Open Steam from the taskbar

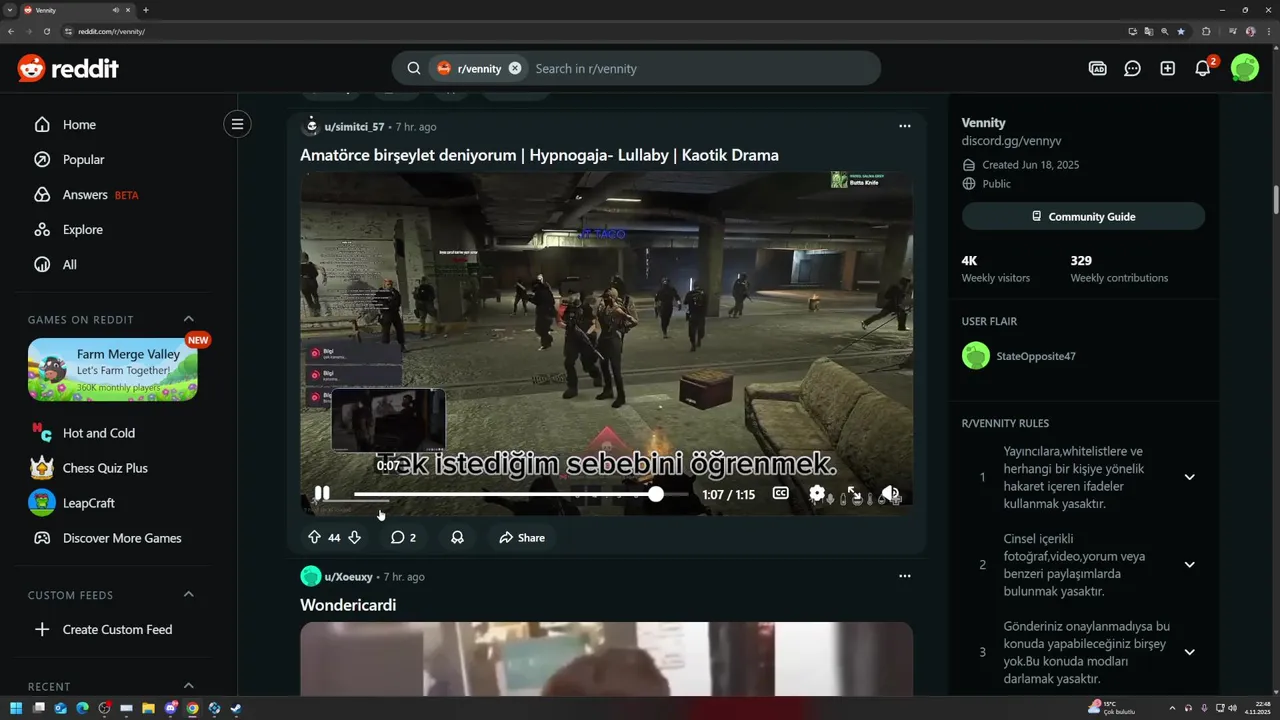[x=236, y=708]
